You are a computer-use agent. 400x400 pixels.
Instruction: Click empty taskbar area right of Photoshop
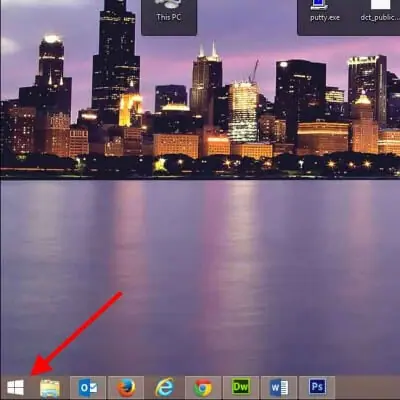point(367,388)
